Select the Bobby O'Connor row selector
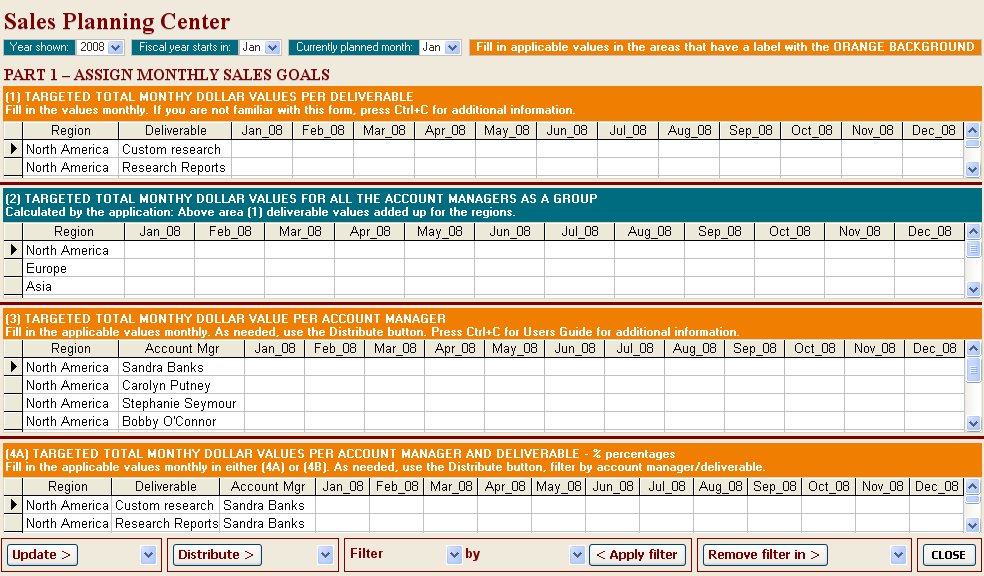The width and height of the screenshot is (984, 576). 13,422
